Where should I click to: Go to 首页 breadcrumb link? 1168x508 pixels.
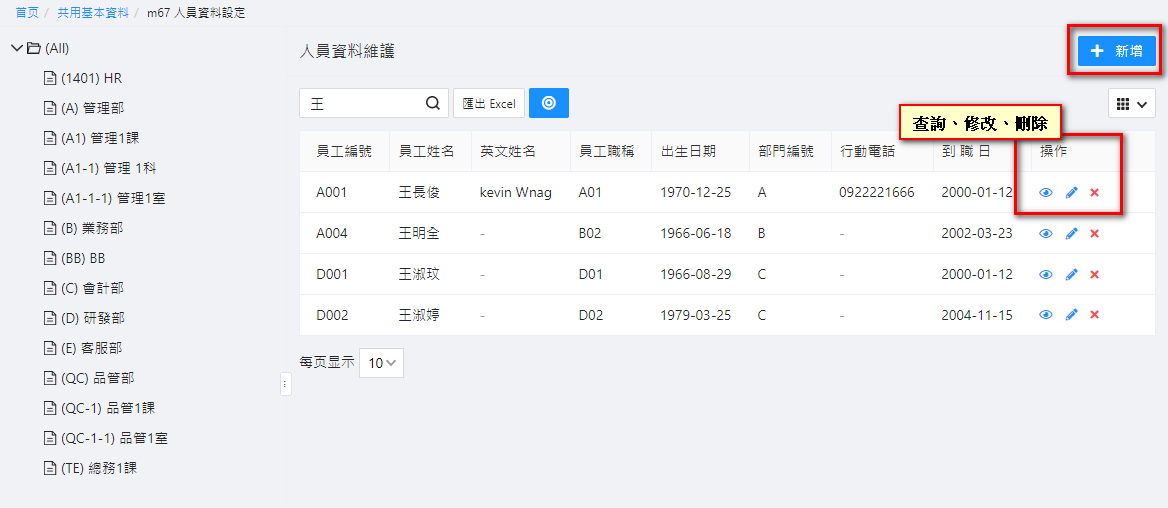tap(27, 13)
